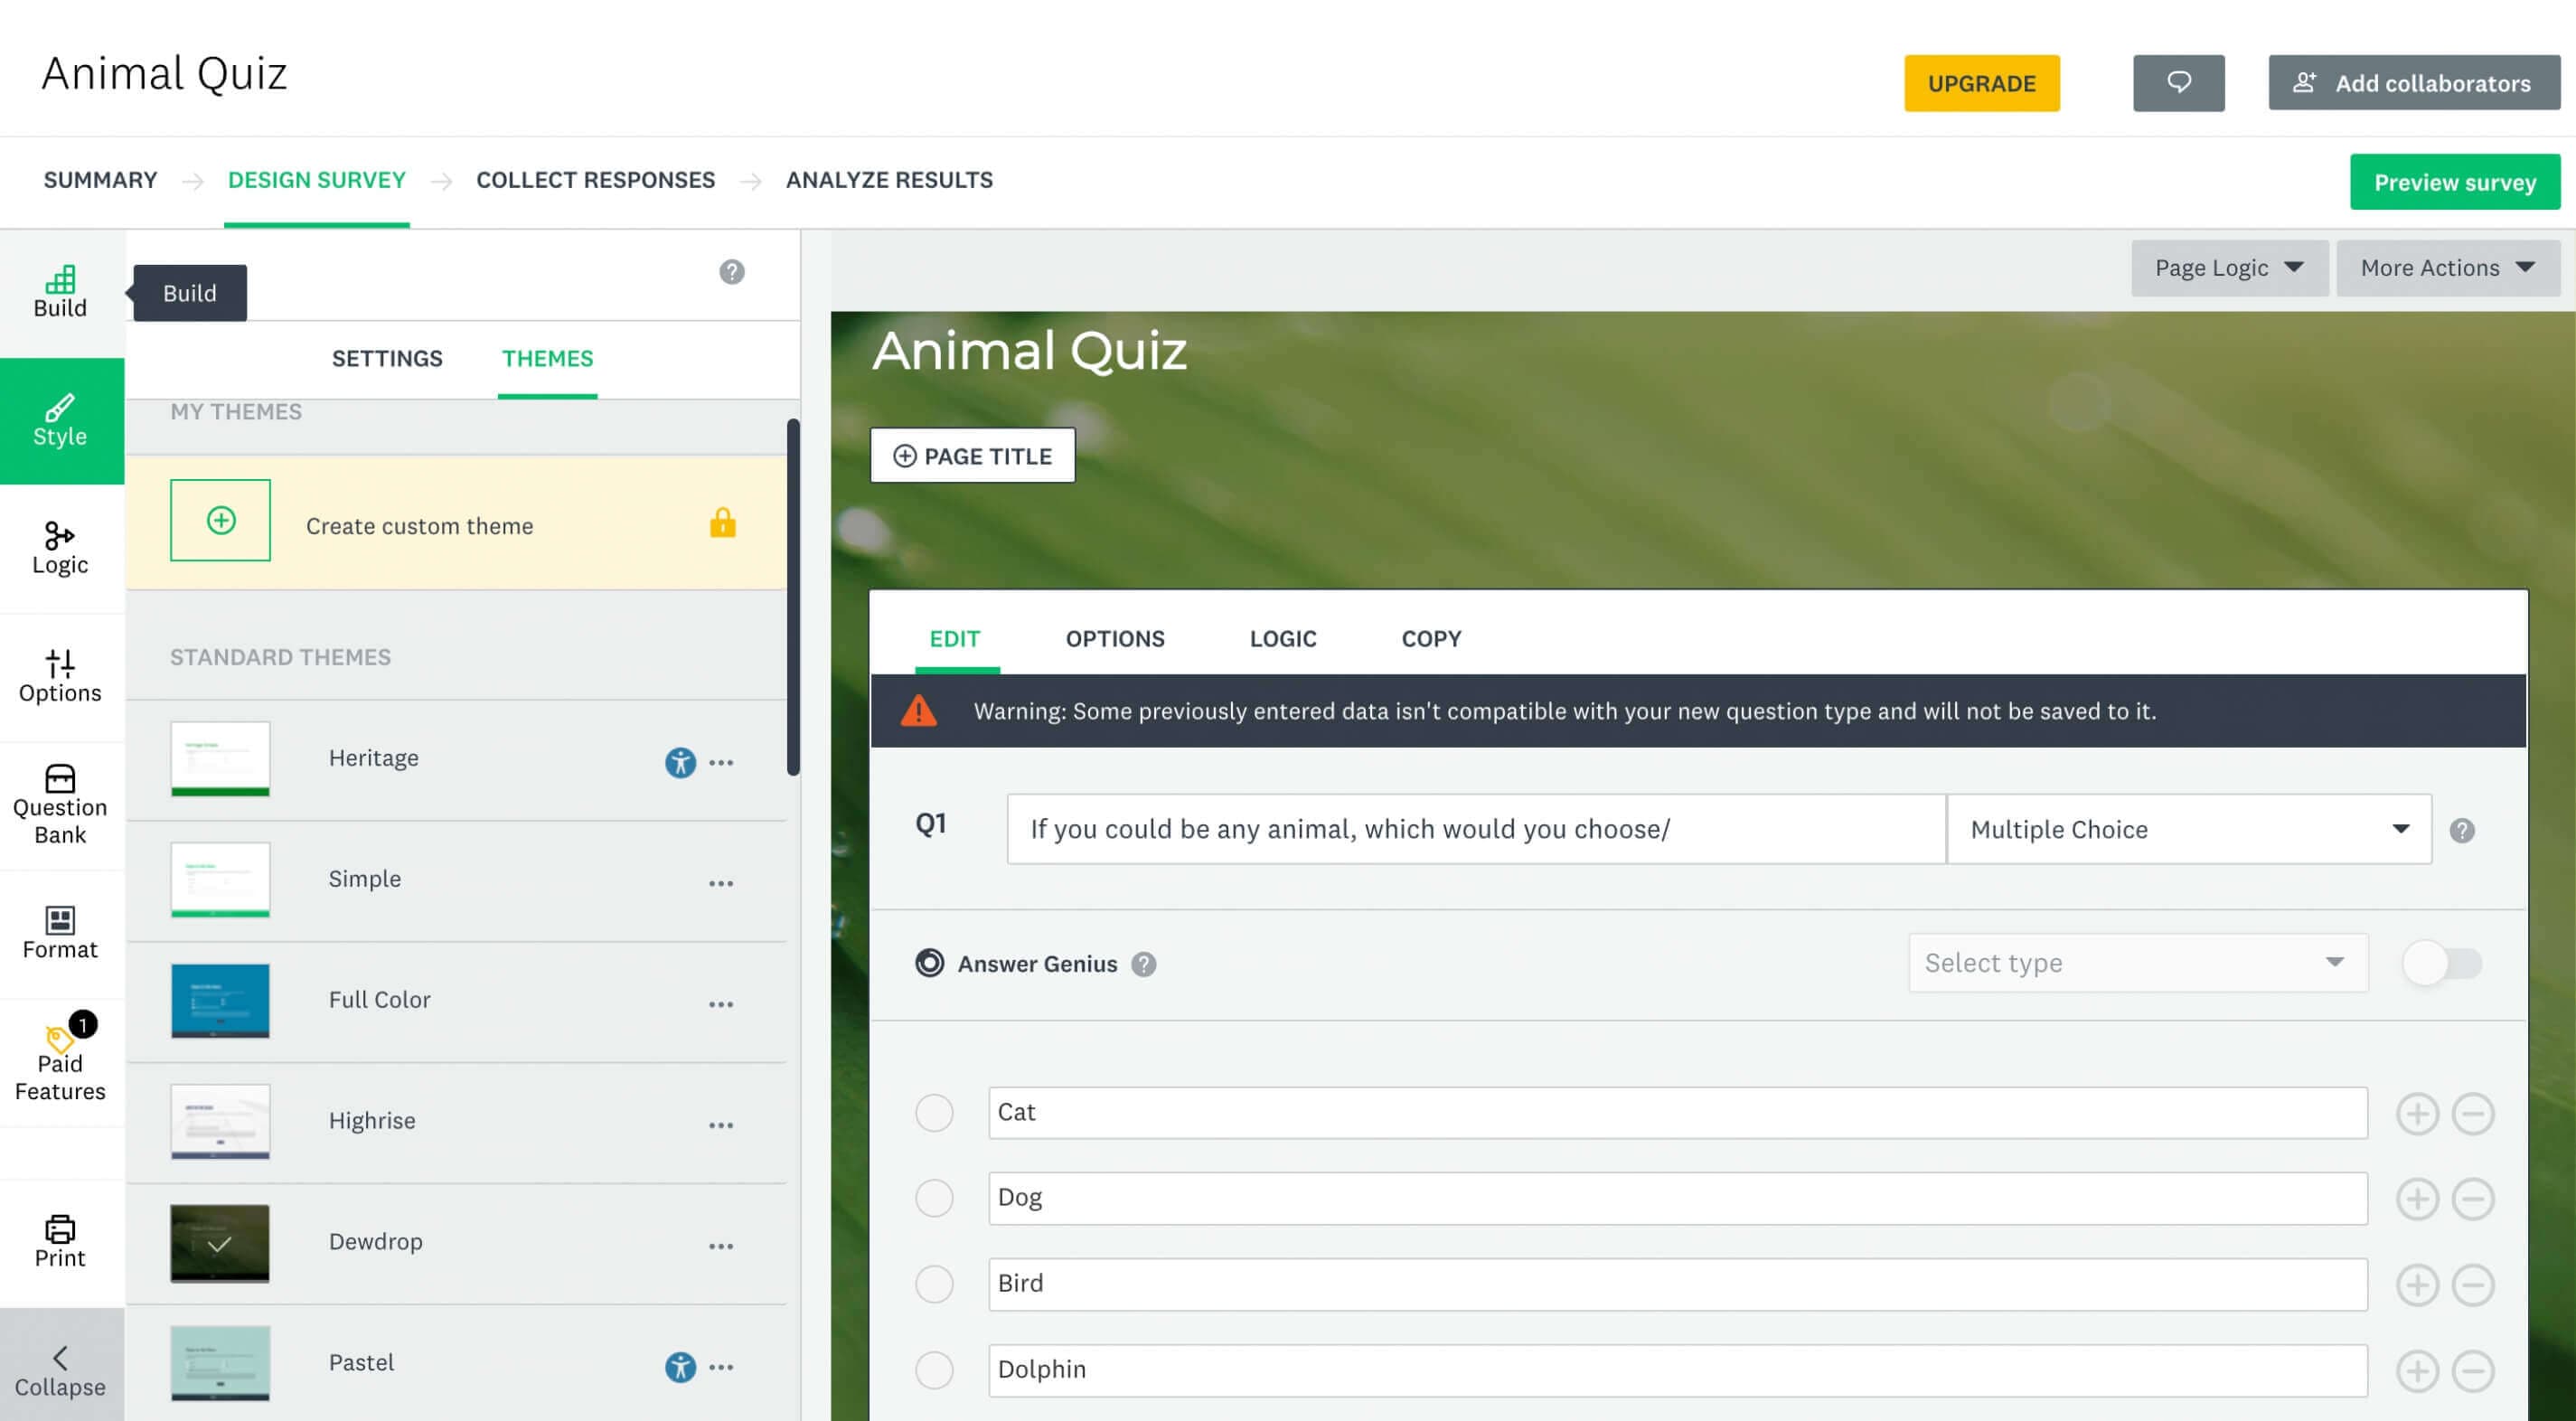This screenshot has height=1421, width=2576.
Task: Select the question Edit tab
Action: tap(955, 638)
